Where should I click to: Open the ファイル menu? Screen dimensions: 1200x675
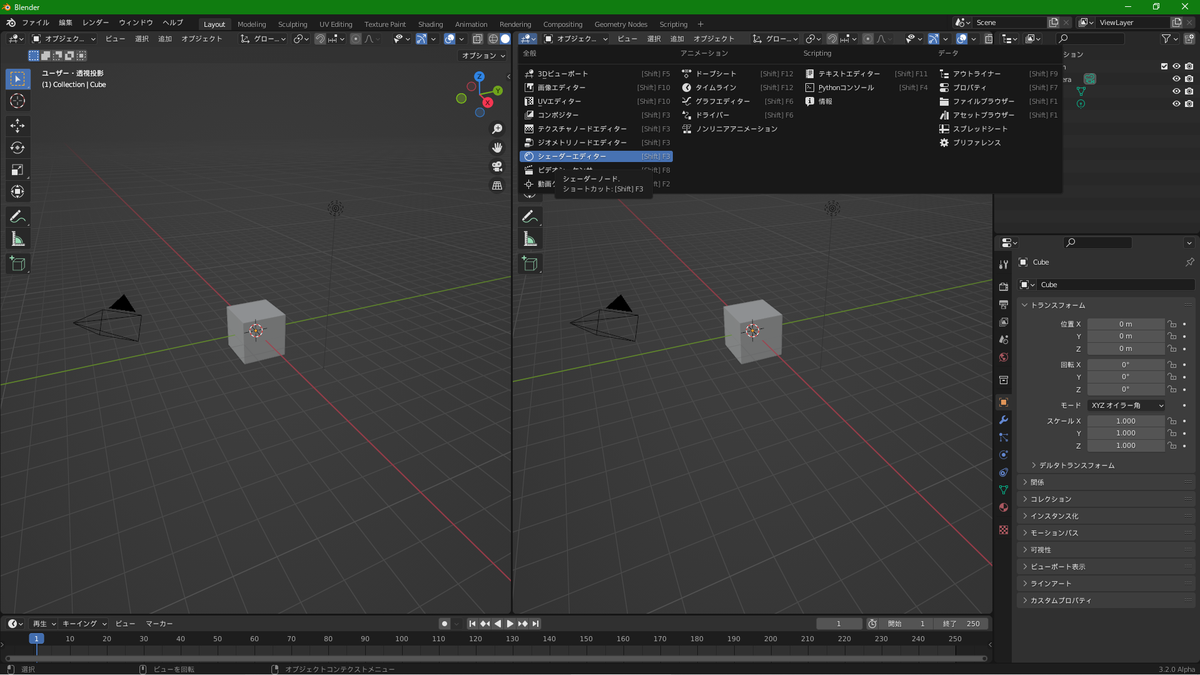(35, 23)
